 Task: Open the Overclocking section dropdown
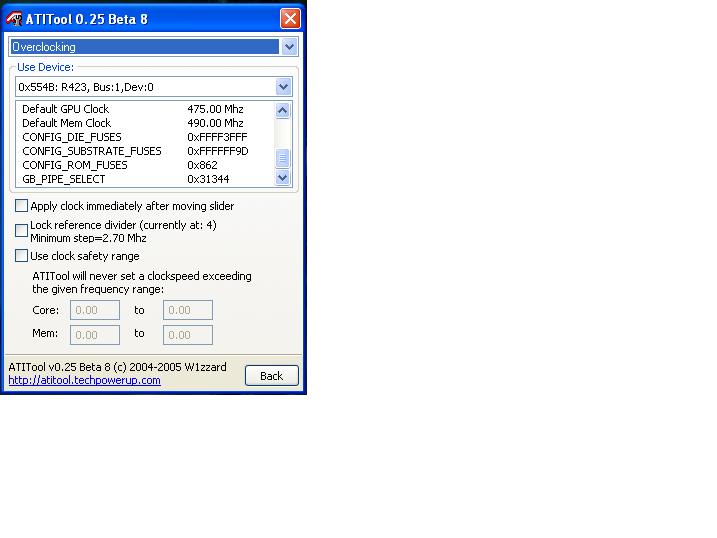coord(289,47)
